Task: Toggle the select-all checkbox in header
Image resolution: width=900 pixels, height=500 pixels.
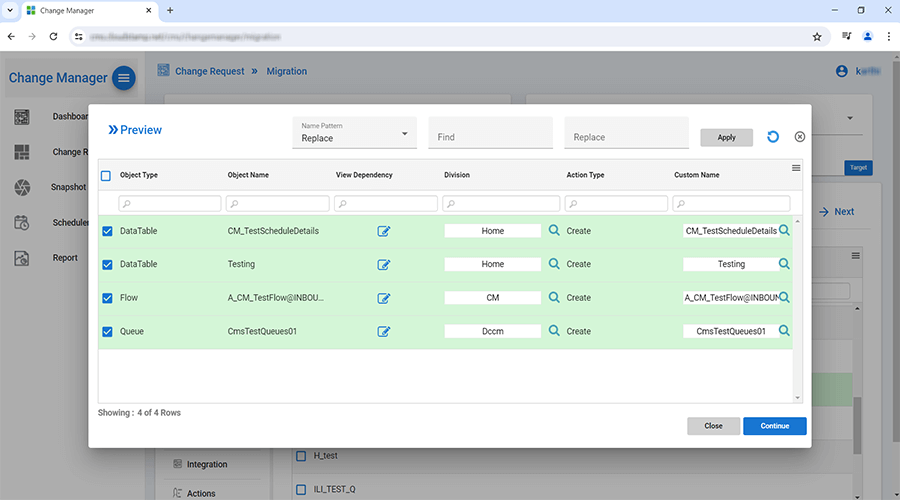Action: (x=107, y=176)
